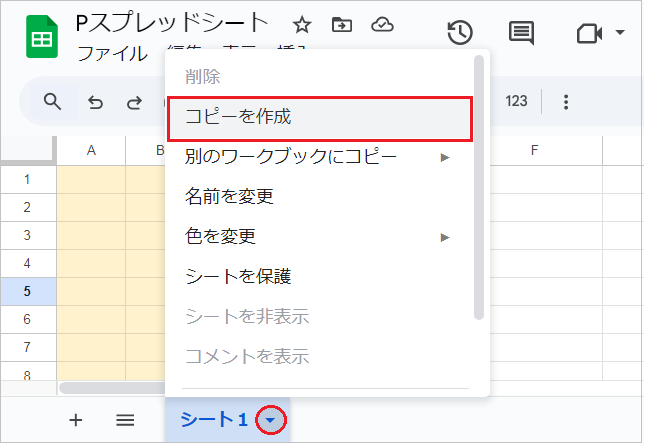
Task: Click シートを保護 menu entry
Action: [238, 277]
